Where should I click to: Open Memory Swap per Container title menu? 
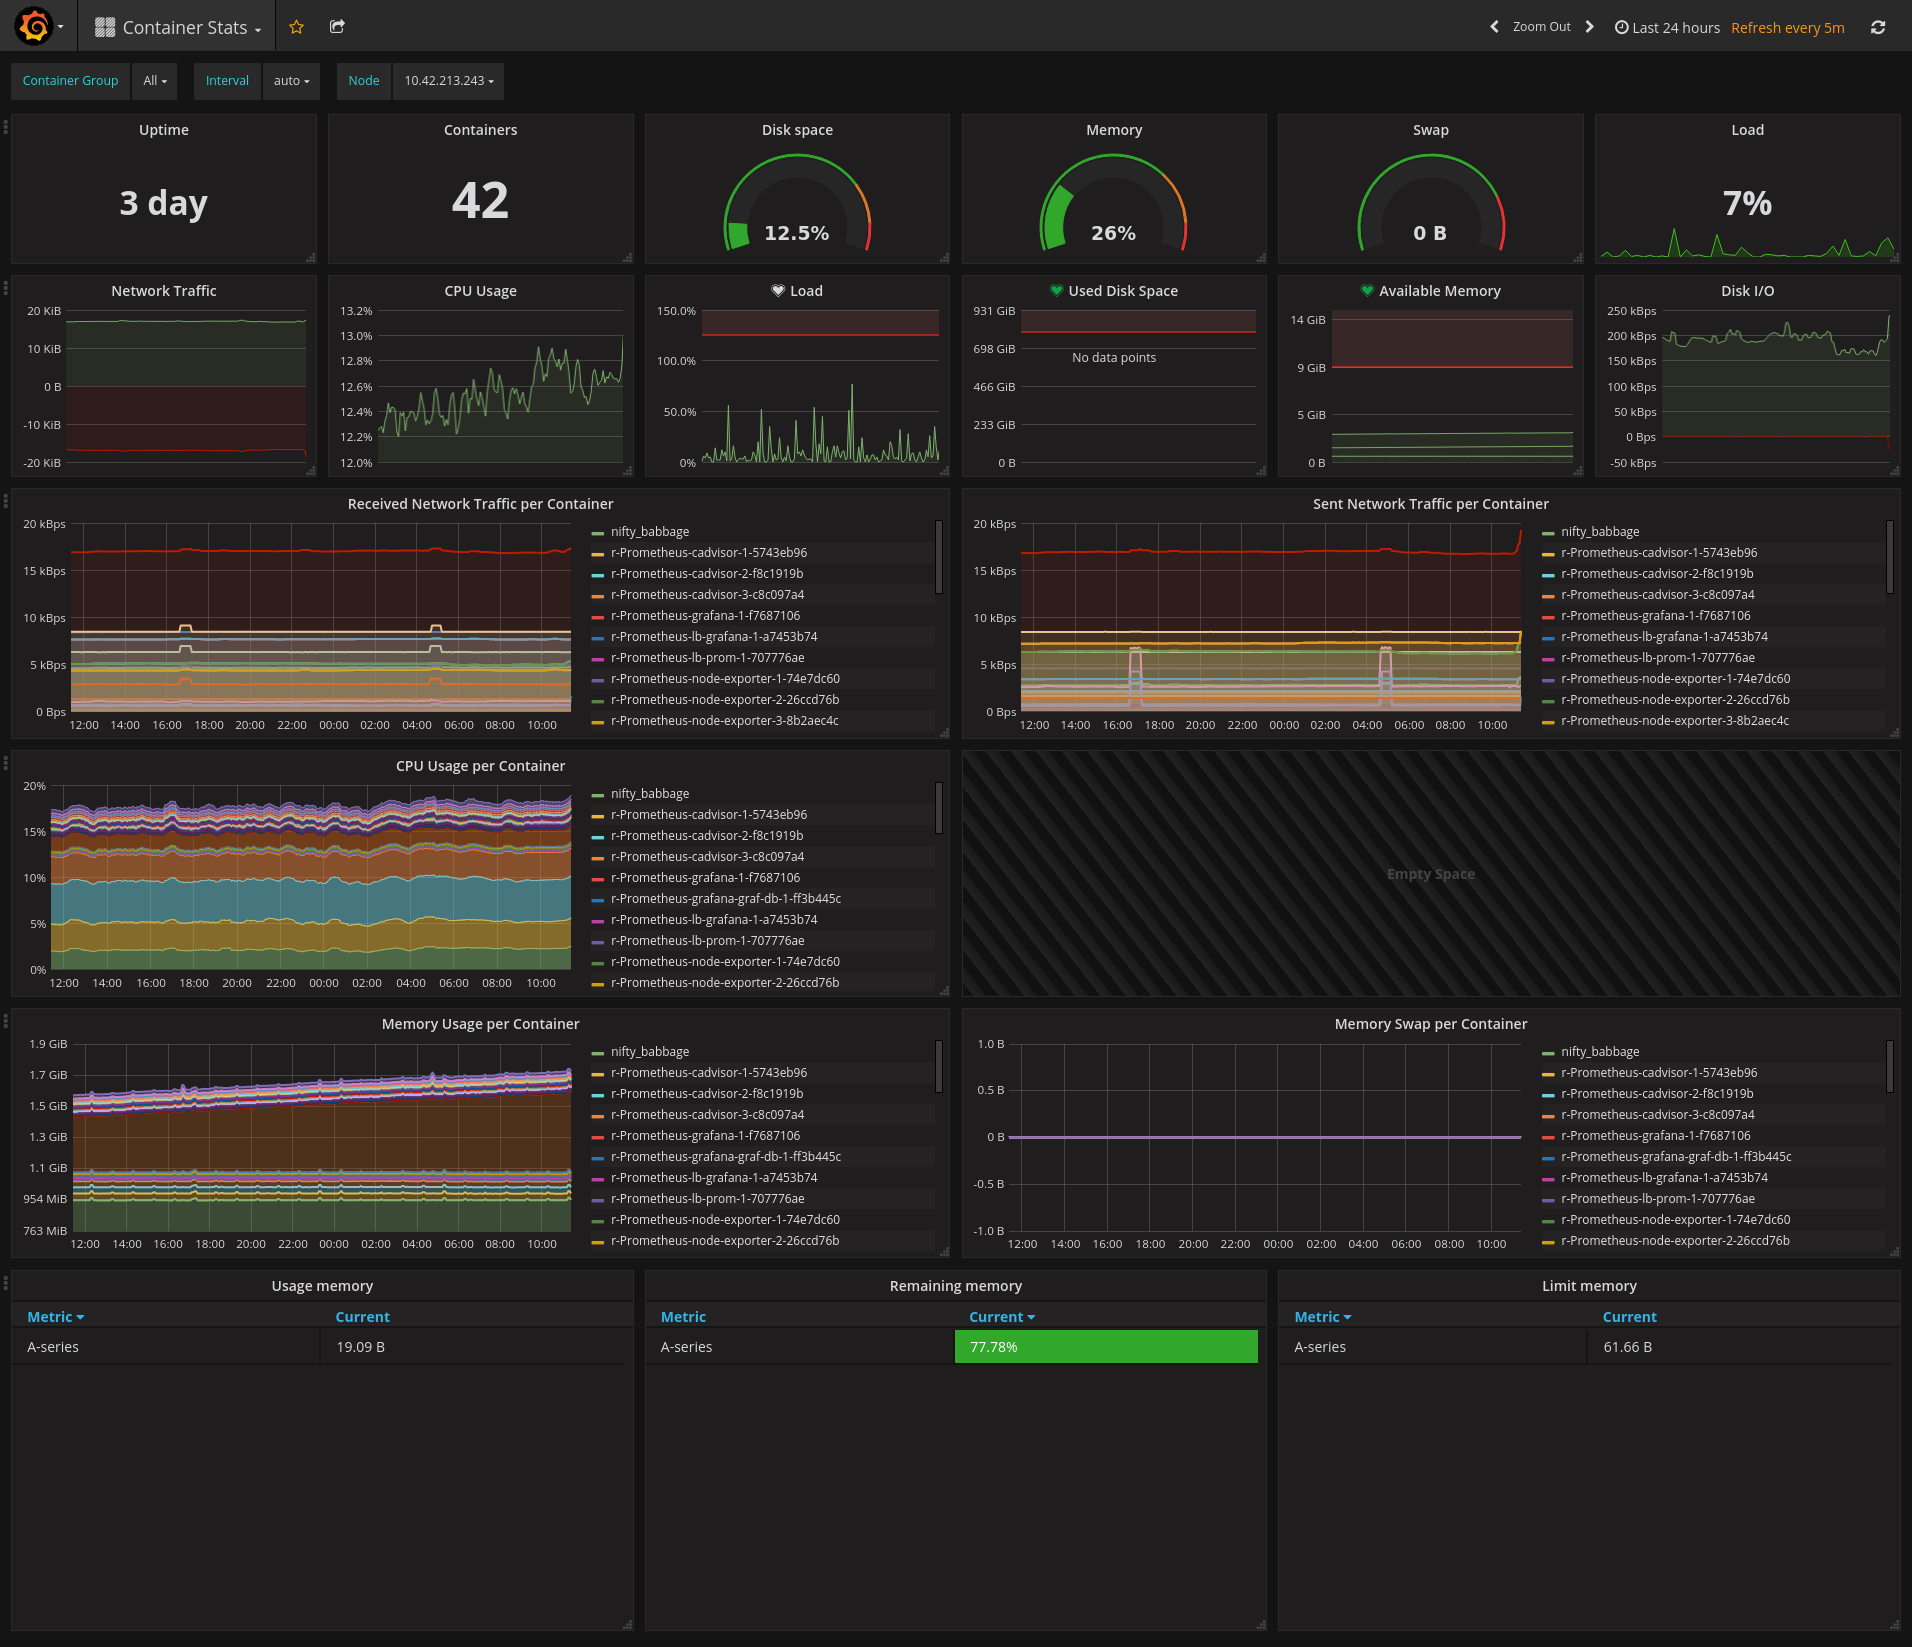[x=1430, y=1024]
